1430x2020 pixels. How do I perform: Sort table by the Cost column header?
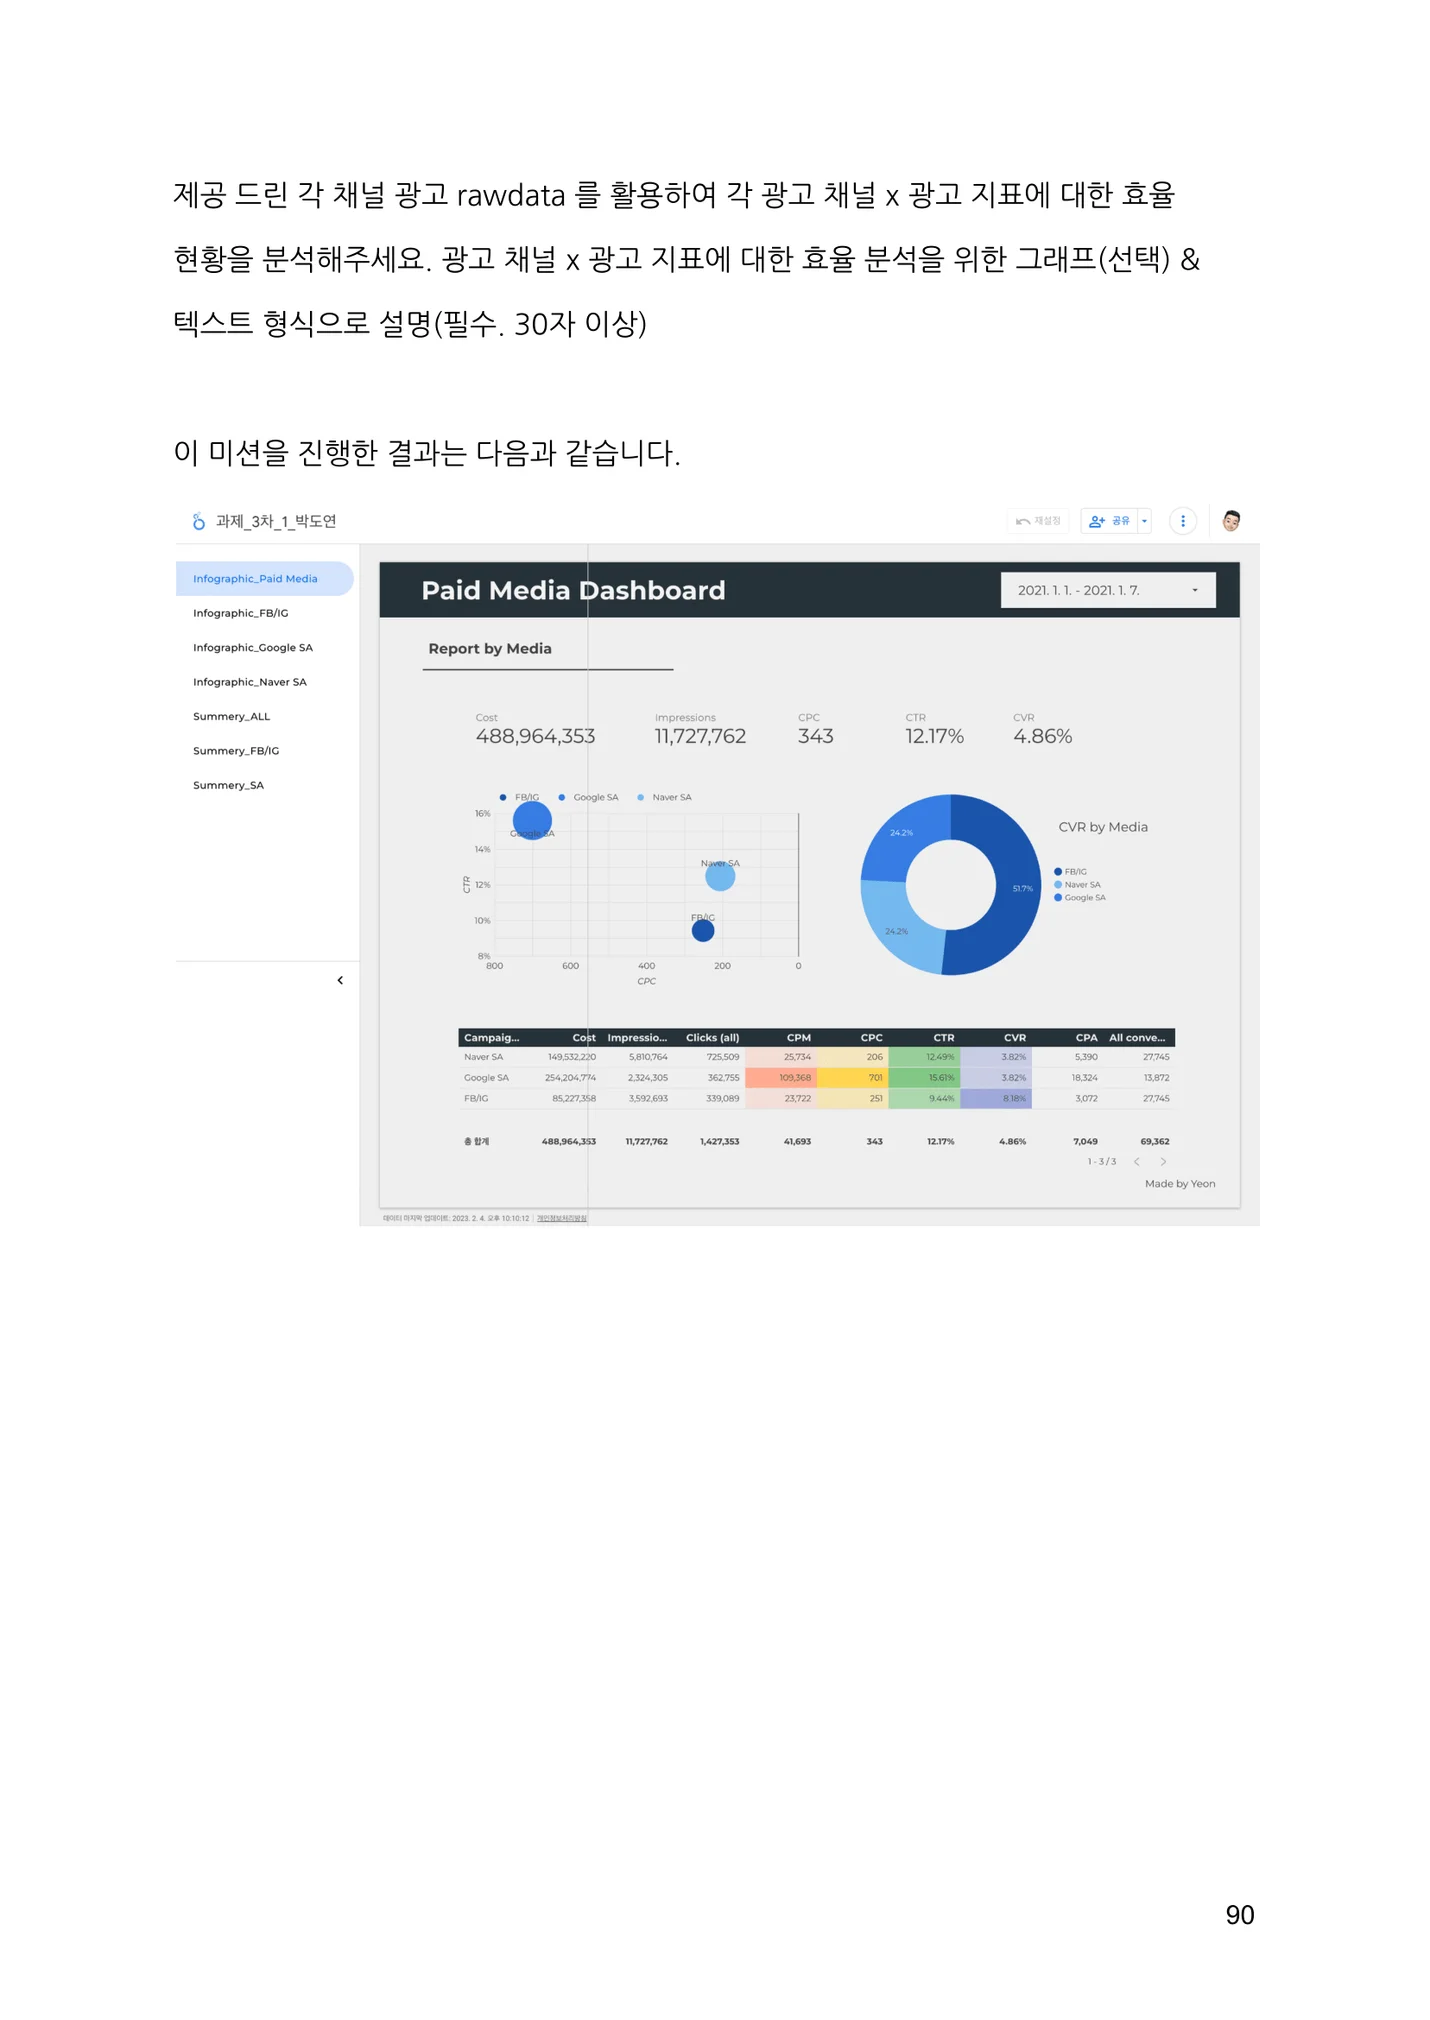583,1038
